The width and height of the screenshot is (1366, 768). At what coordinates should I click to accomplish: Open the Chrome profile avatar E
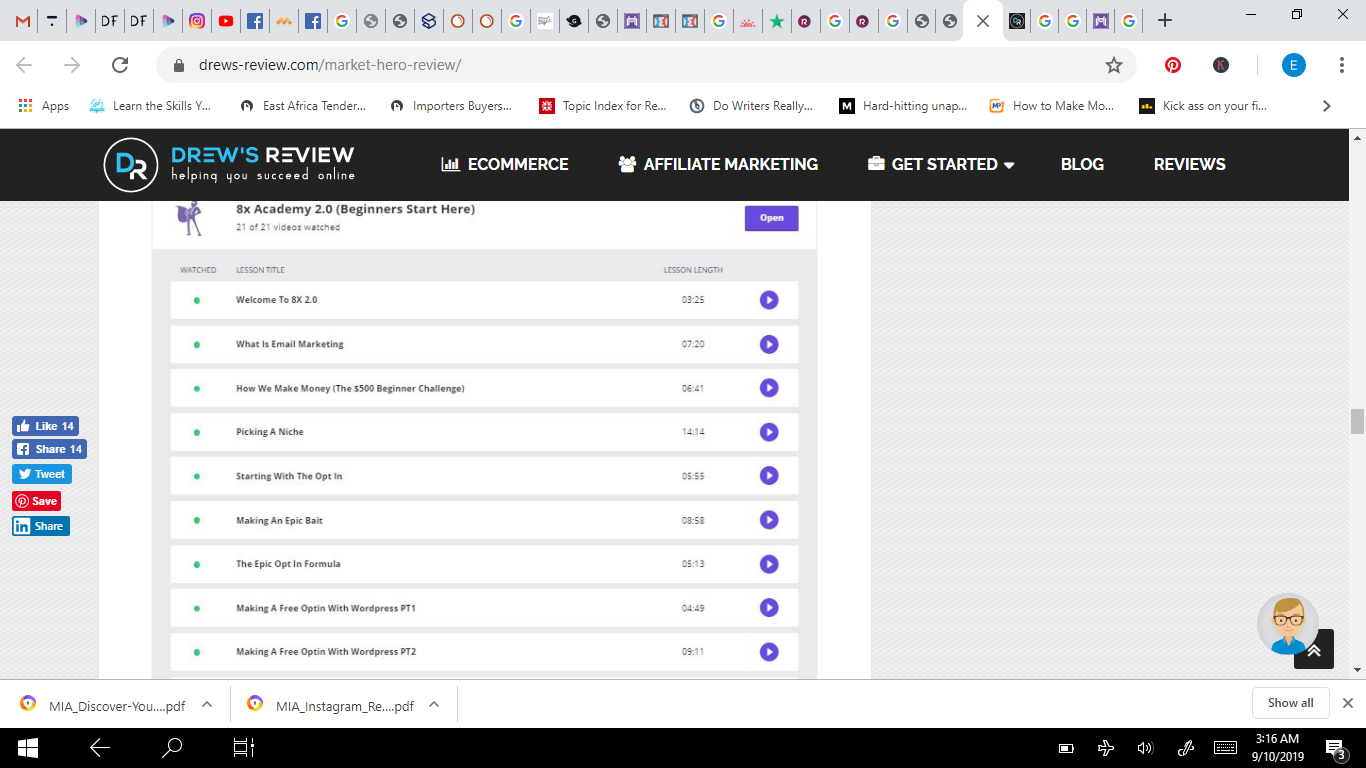(1294, 65)
